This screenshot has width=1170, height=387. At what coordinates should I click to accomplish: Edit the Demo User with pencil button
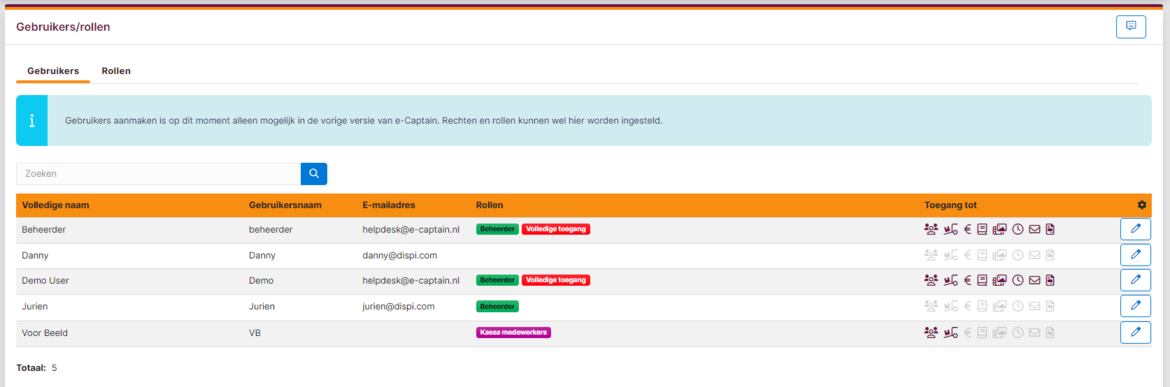1136,280
